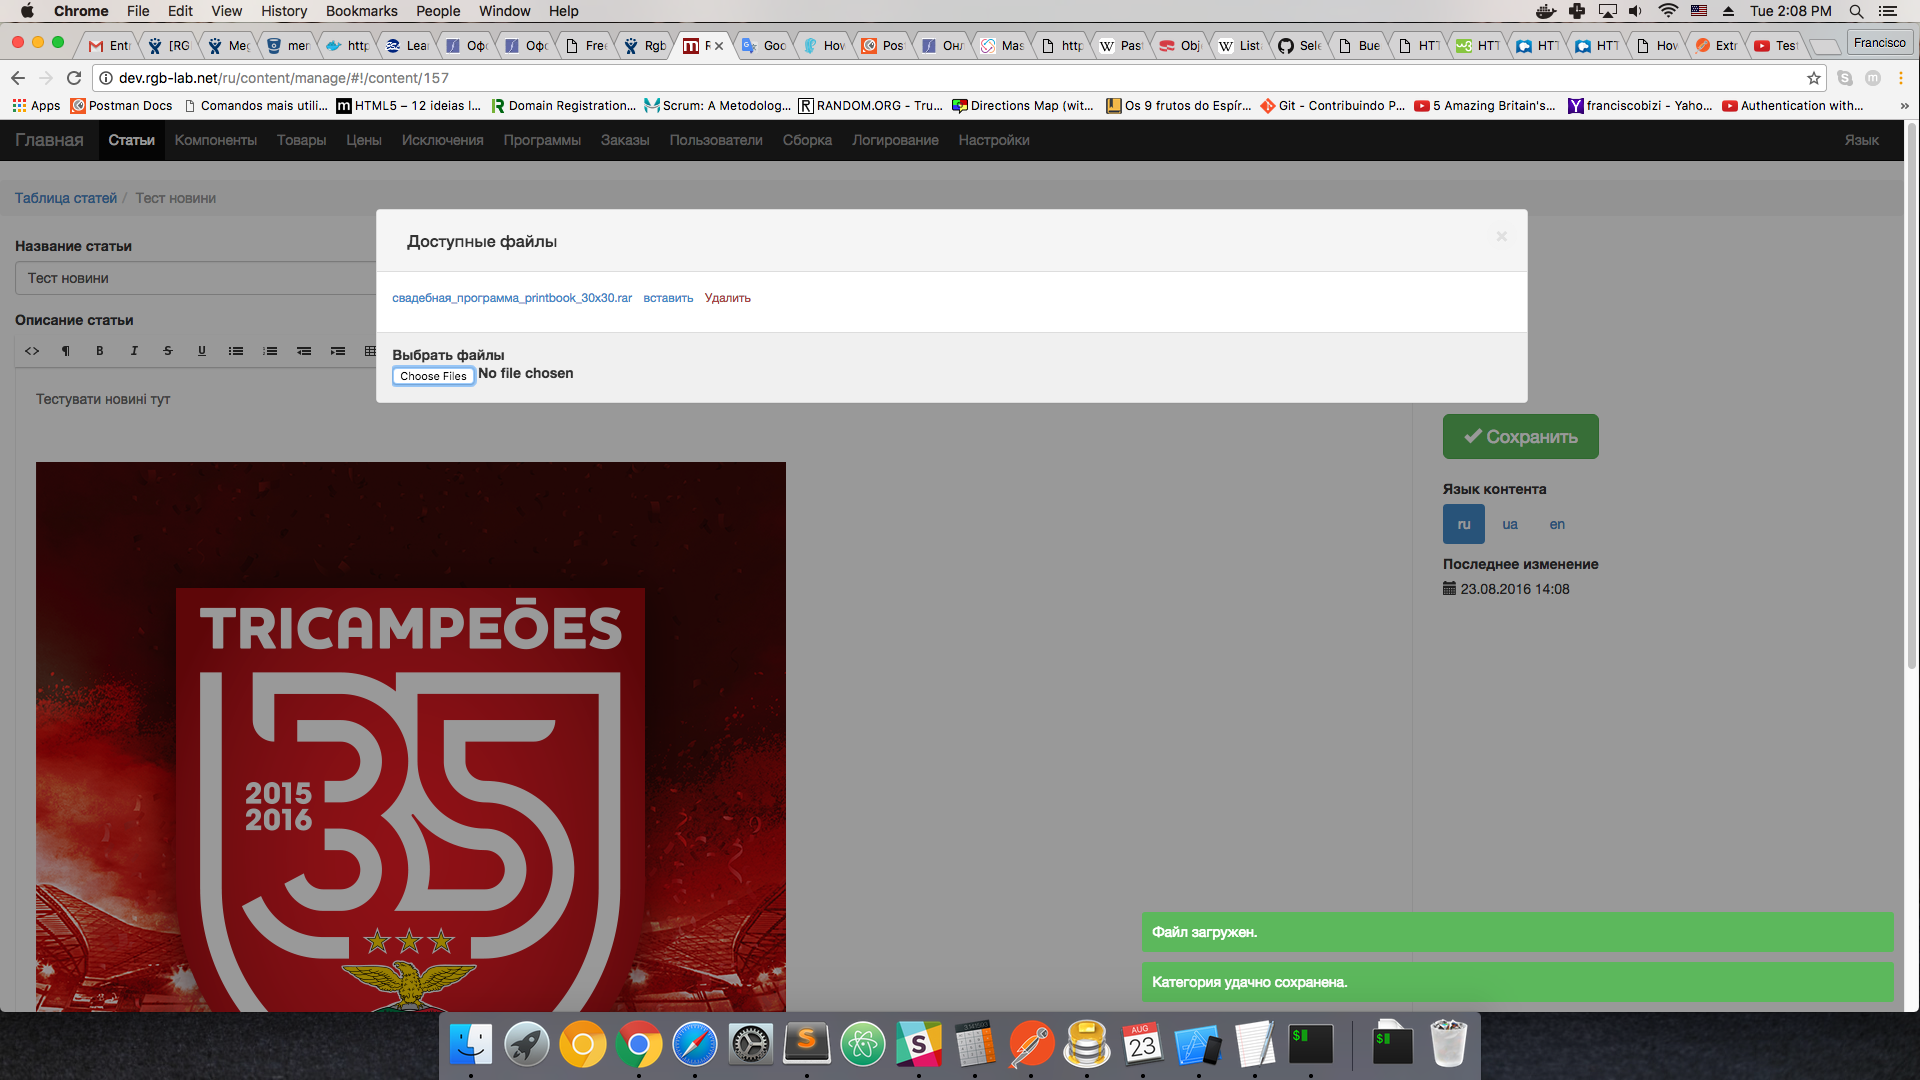
Task: Open the paragraph format dropdown
Action: click(66, 351)
